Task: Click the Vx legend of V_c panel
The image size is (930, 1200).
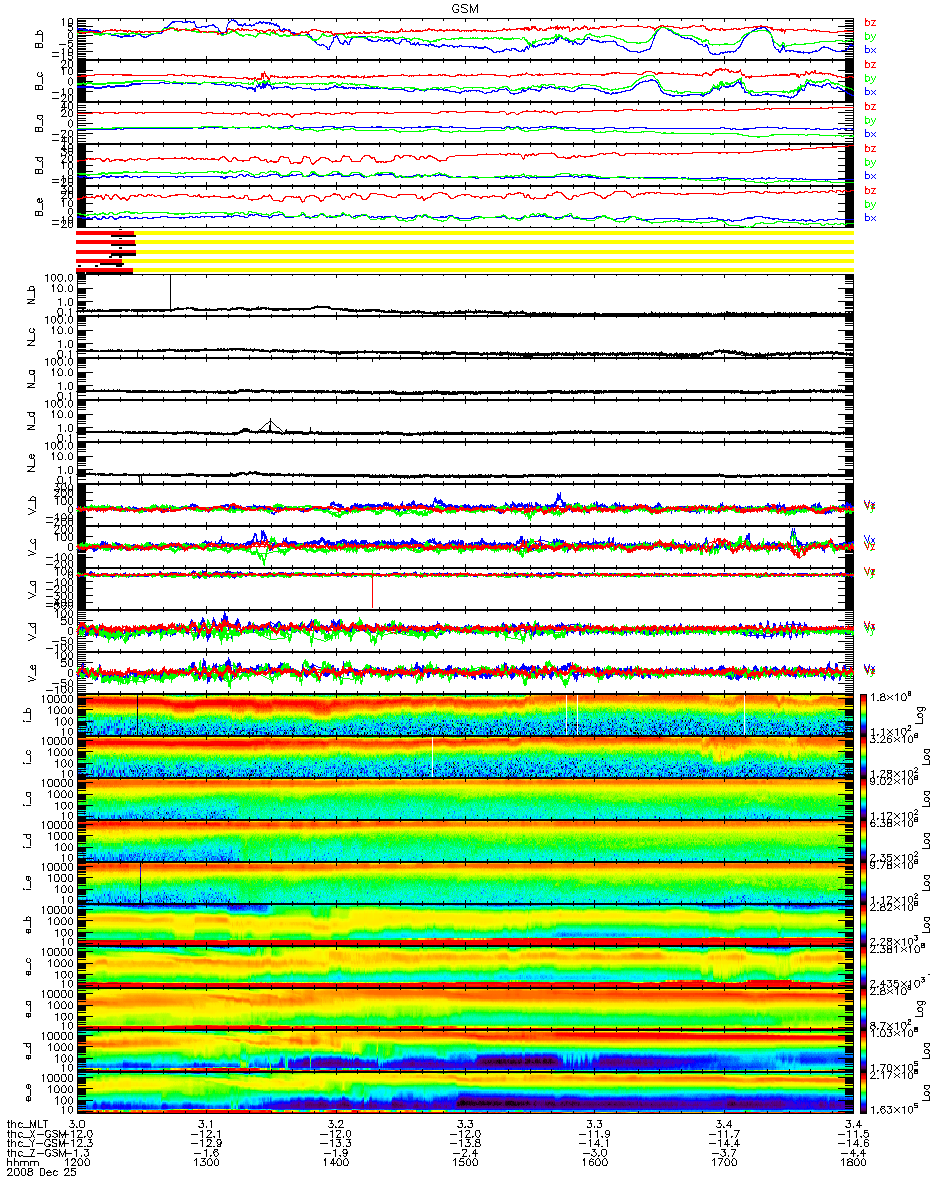Action: point(869,539)
